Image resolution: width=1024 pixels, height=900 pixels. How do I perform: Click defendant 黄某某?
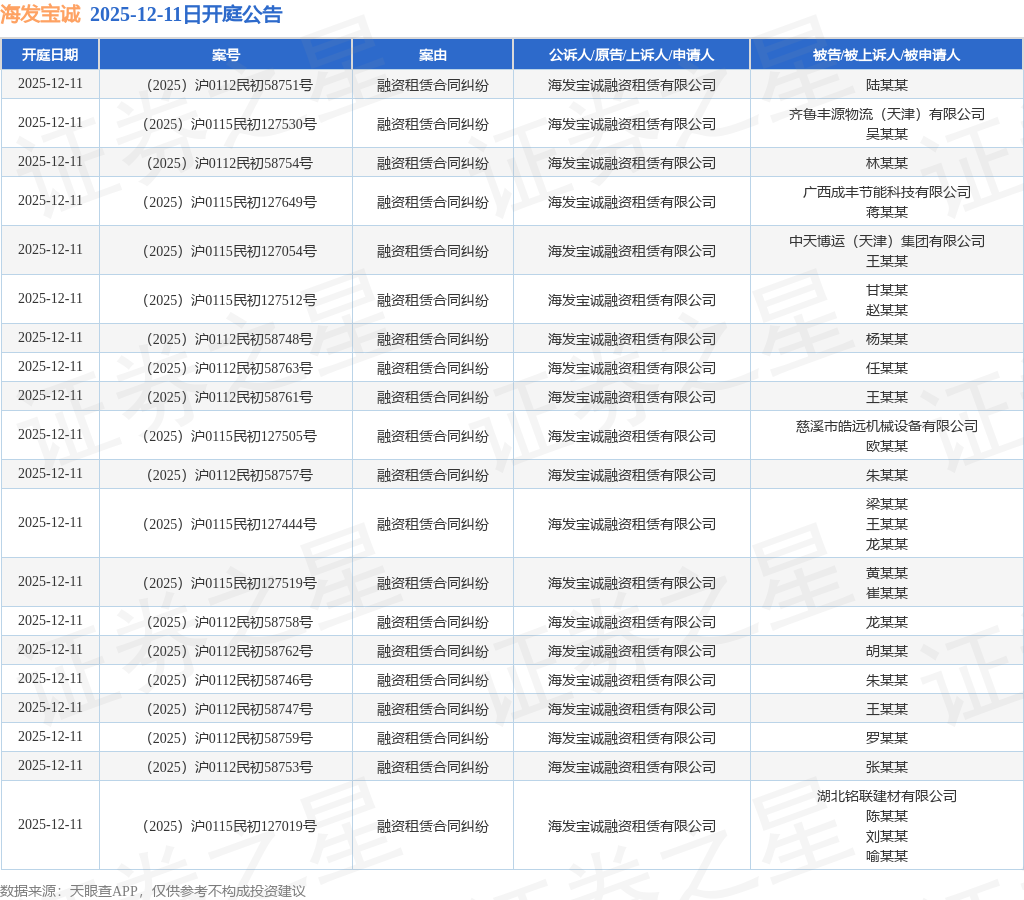[886, 573]
